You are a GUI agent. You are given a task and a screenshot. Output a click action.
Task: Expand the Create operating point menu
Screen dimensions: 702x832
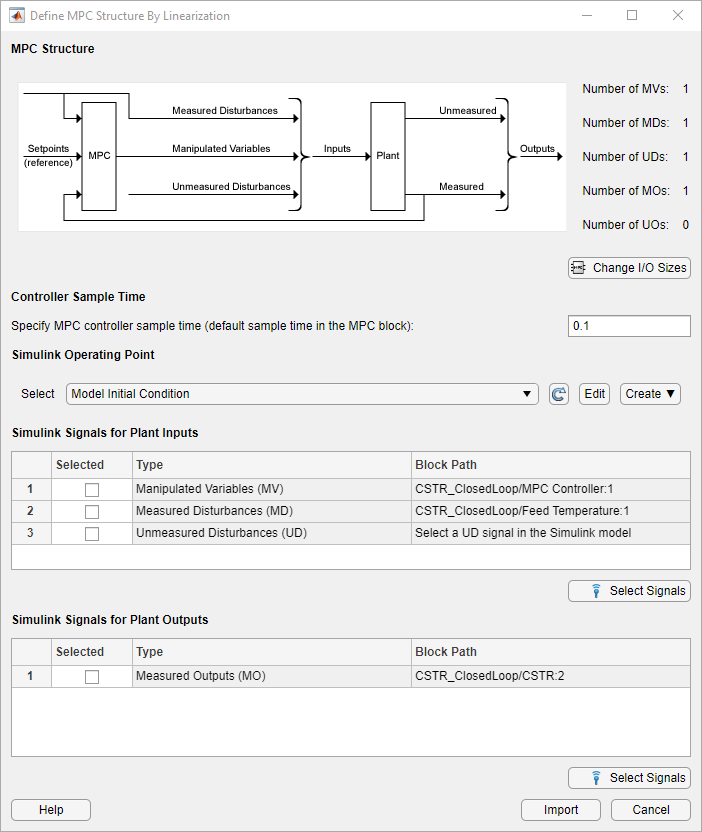651,394
